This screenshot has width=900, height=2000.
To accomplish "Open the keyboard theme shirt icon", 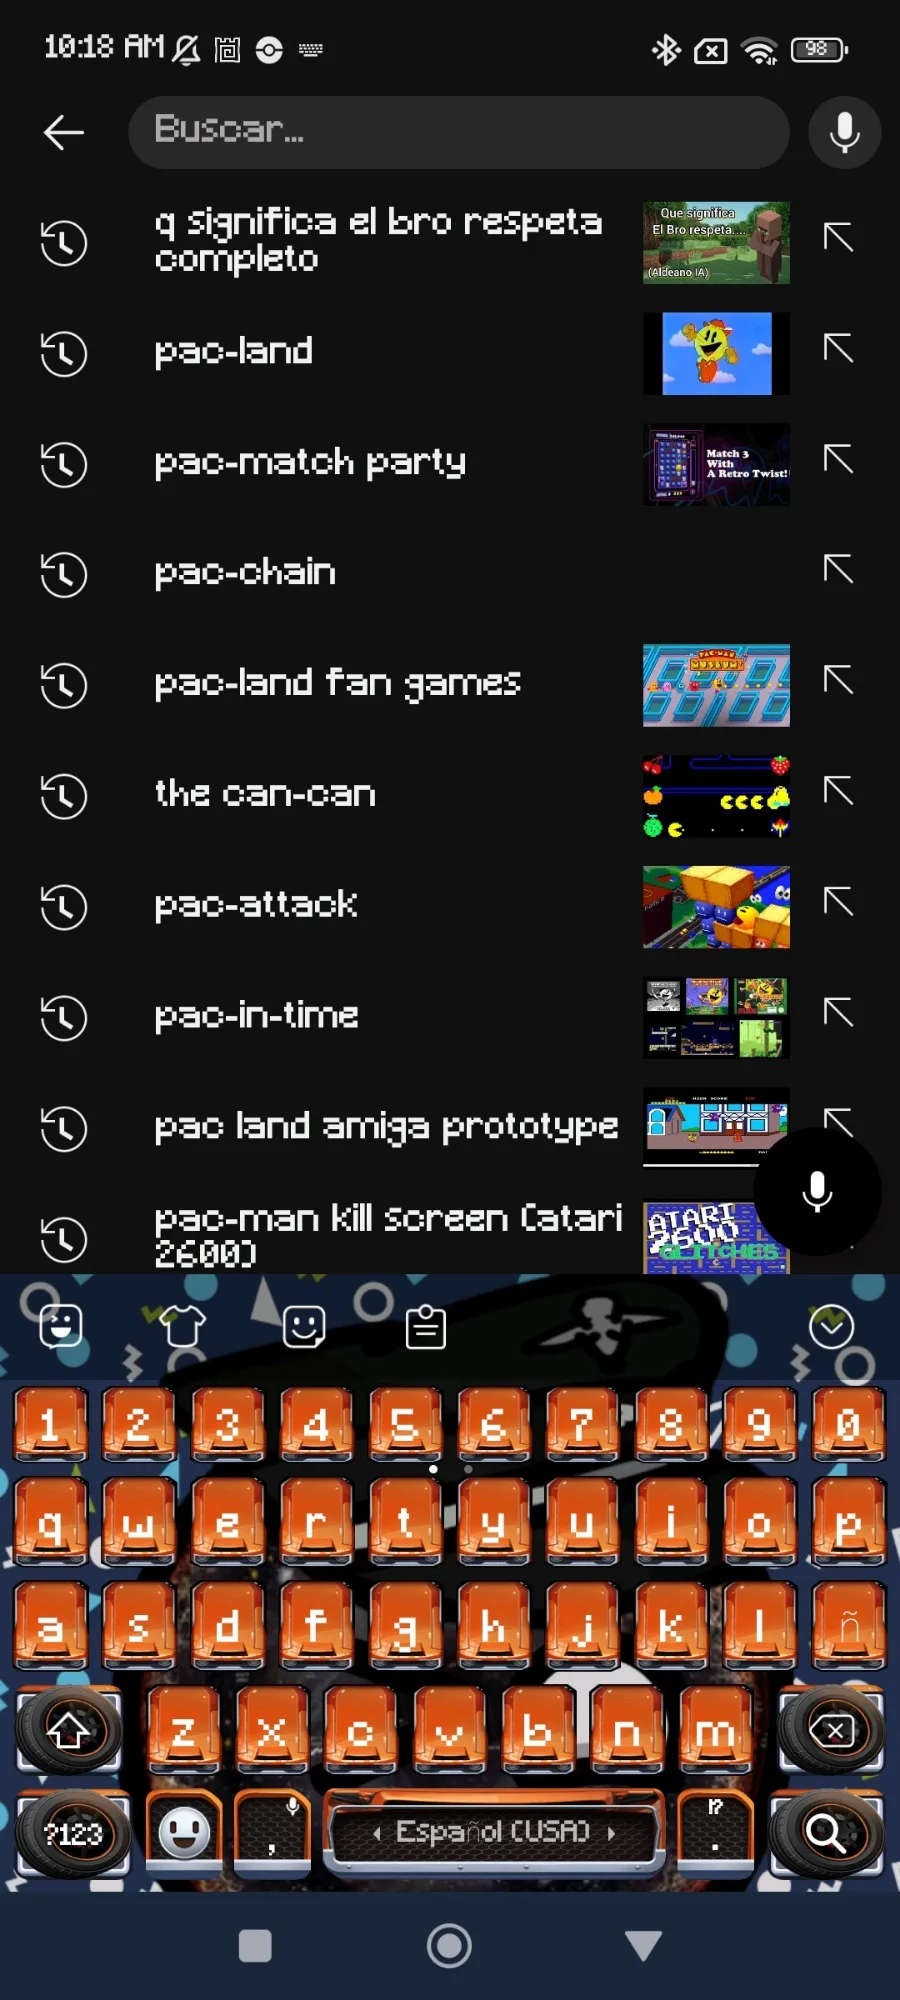I will (x=183, y=1327).
